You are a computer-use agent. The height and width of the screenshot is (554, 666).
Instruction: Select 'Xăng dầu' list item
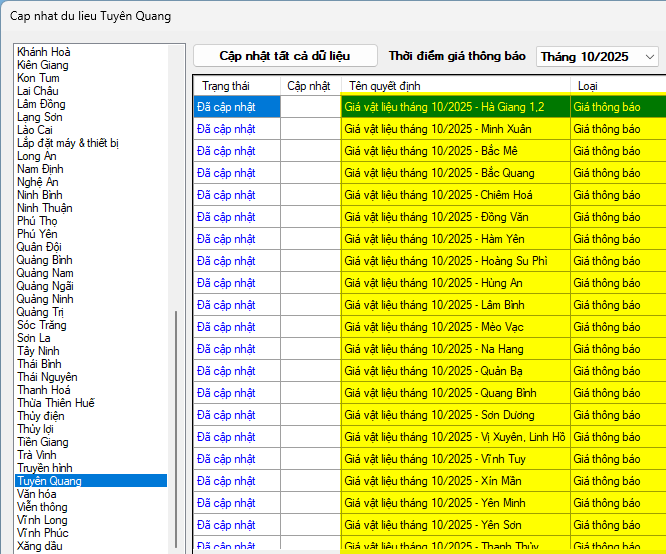tap(39, 546)
